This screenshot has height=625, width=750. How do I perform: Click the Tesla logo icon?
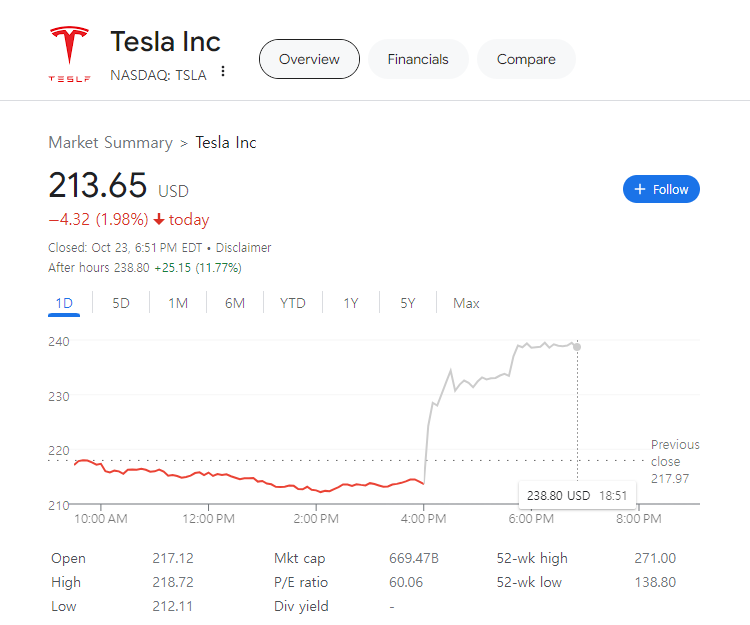pyautogui.click(x=69, y=54)
